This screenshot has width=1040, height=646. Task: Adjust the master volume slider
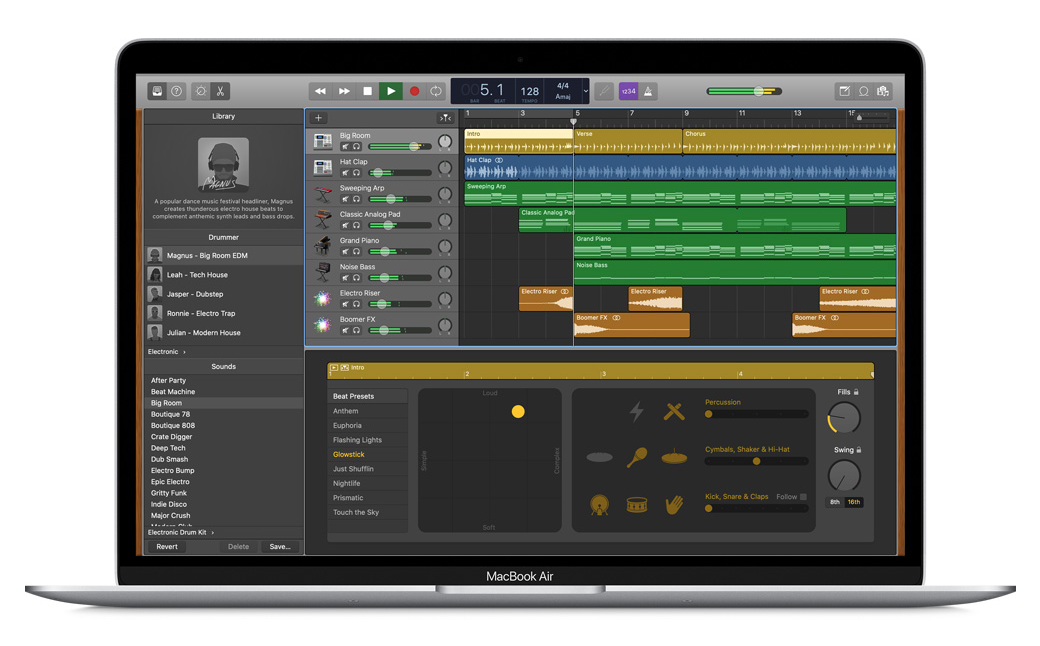point(744,91)
